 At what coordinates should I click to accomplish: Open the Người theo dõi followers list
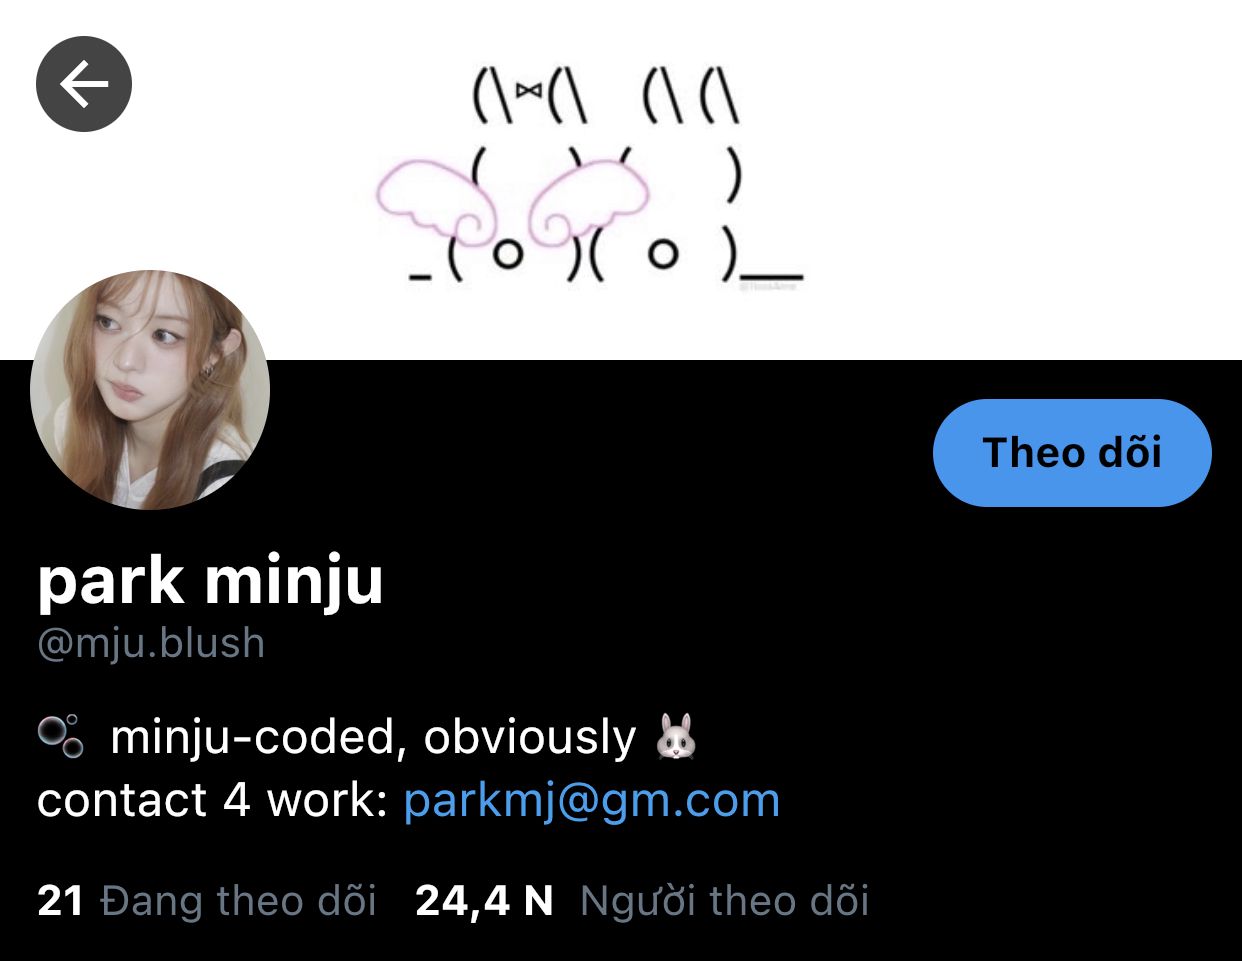pos(725,901)
